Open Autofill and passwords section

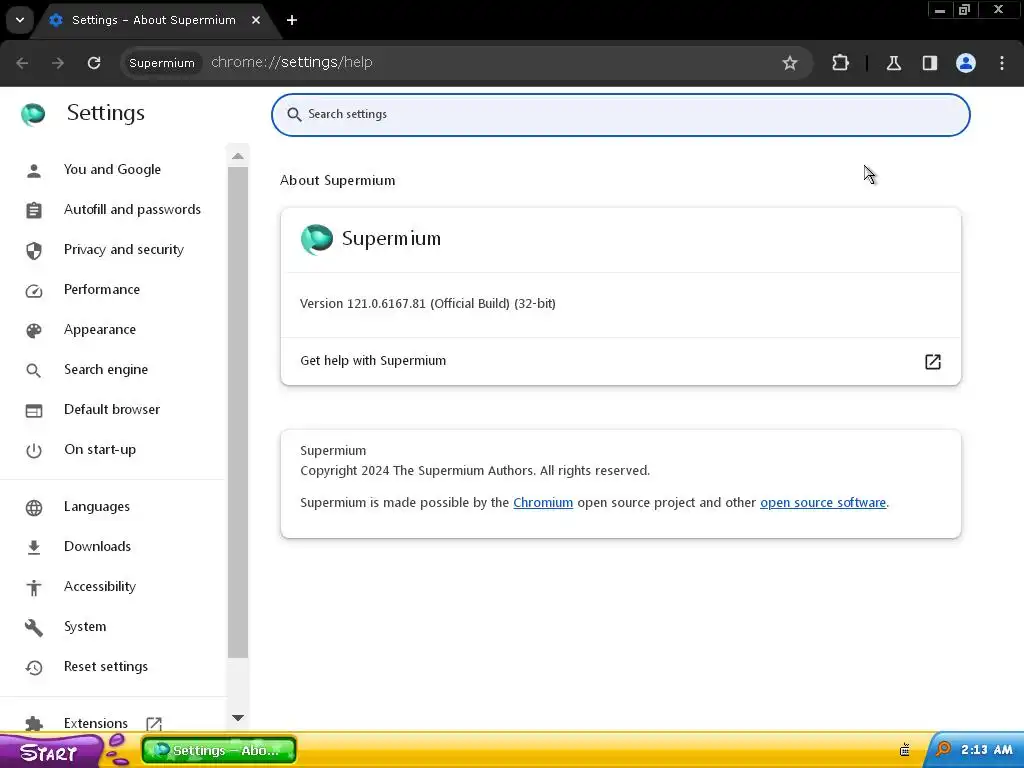(x=133, y=210)
